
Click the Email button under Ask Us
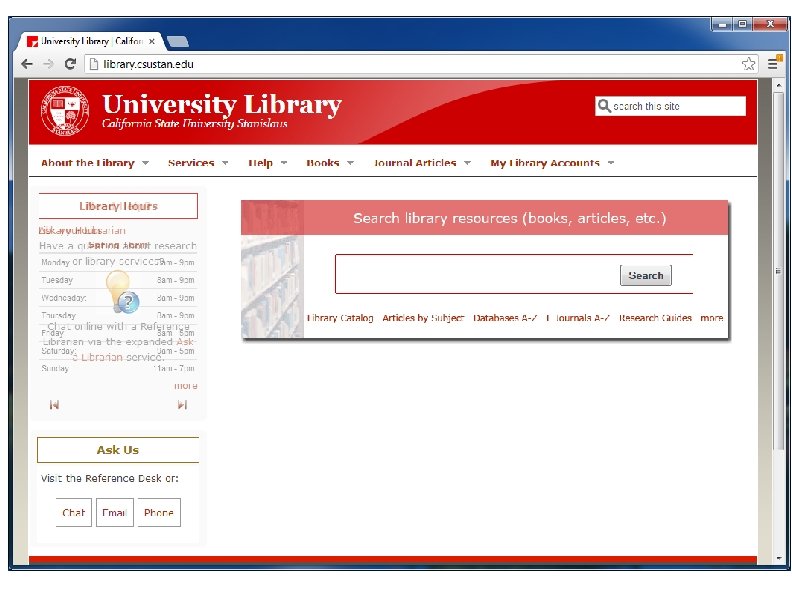115,513
